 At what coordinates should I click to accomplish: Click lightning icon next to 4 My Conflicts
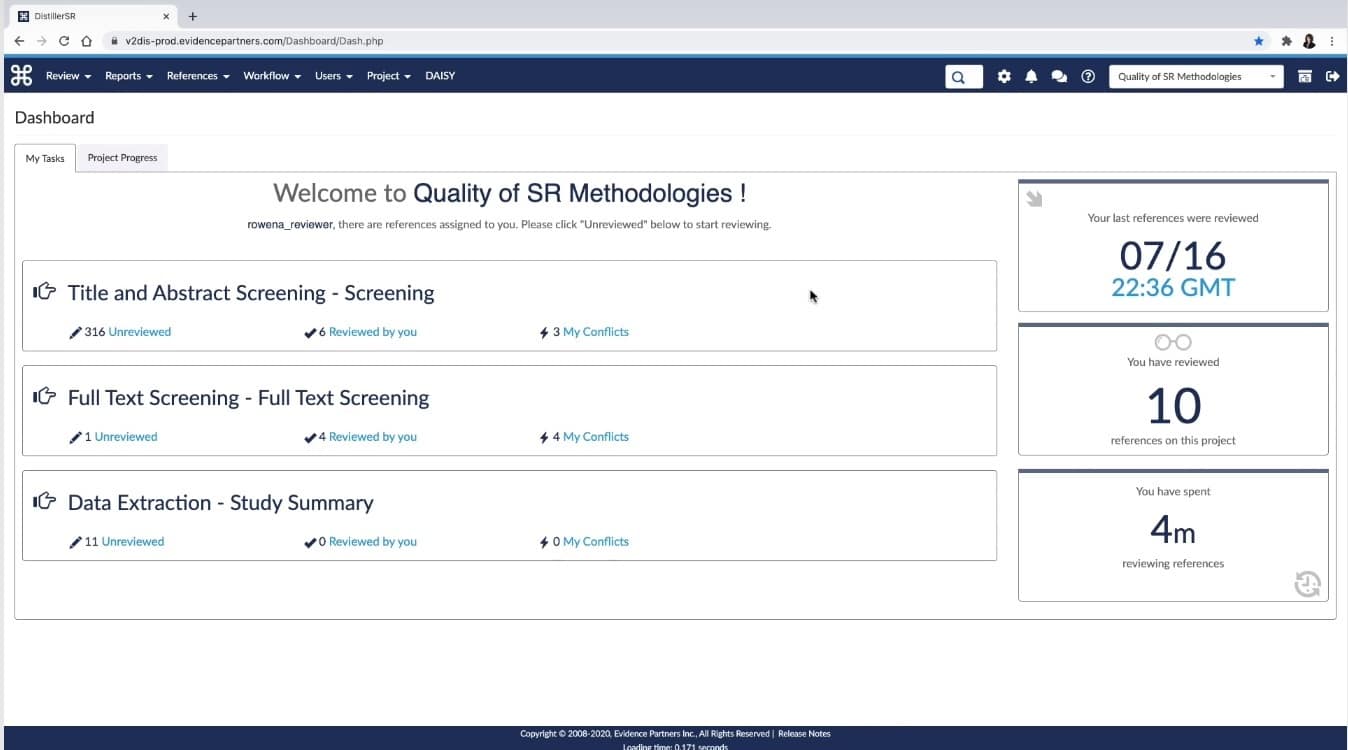[544, 437]
